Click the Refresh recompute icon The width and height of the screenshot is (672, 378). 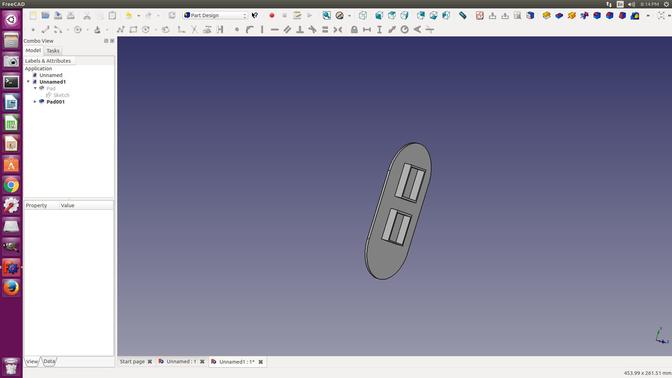point(172,15)
